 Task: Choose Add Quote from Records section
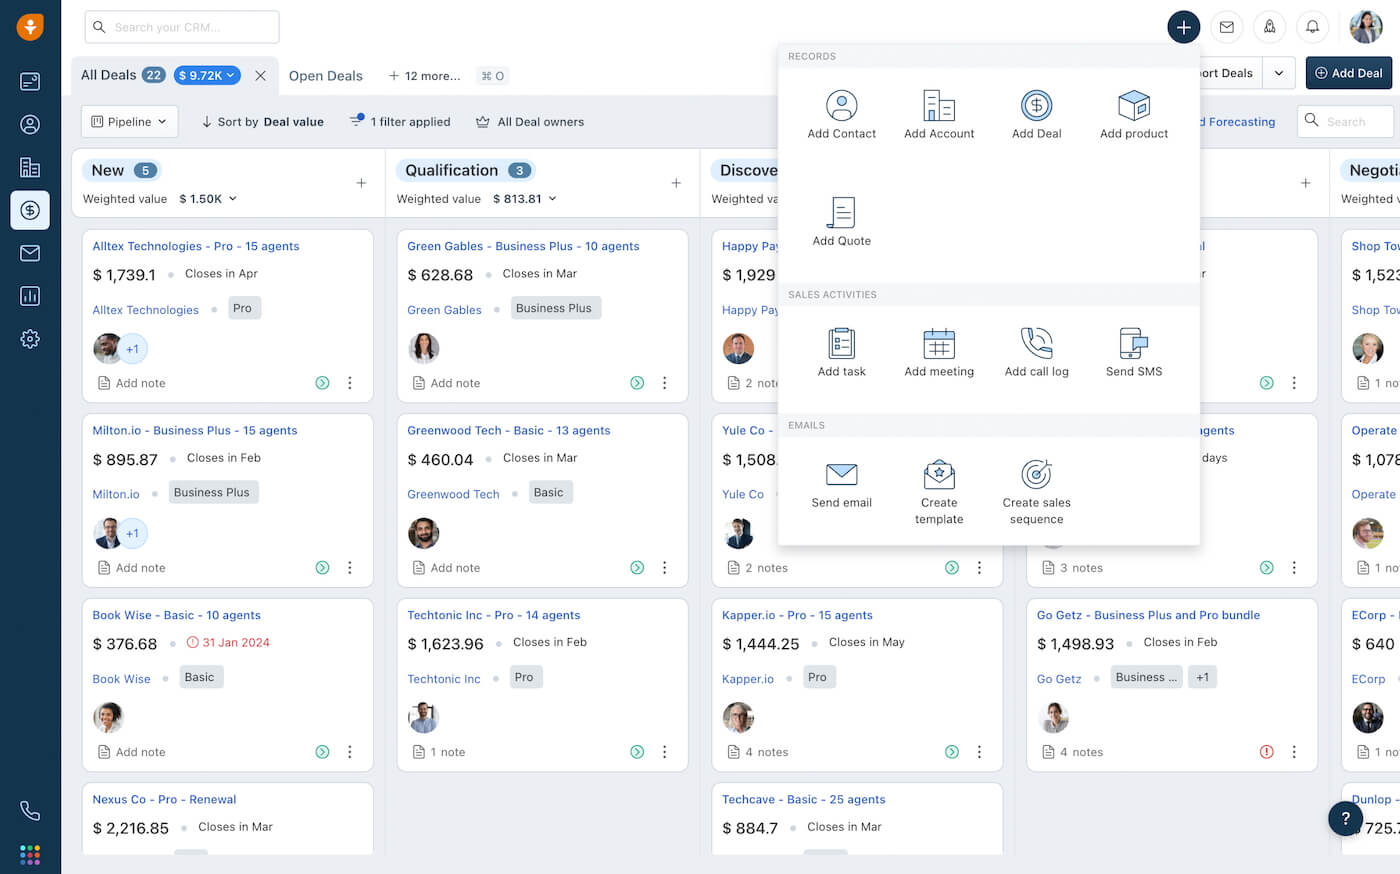[x=841, y=214]
